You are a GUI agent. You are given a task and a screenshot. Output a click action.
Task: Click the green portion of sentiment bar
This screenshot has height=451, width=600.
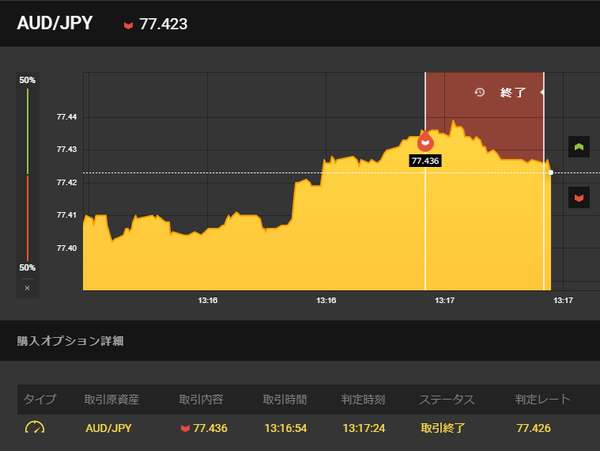tap(28, 131)
